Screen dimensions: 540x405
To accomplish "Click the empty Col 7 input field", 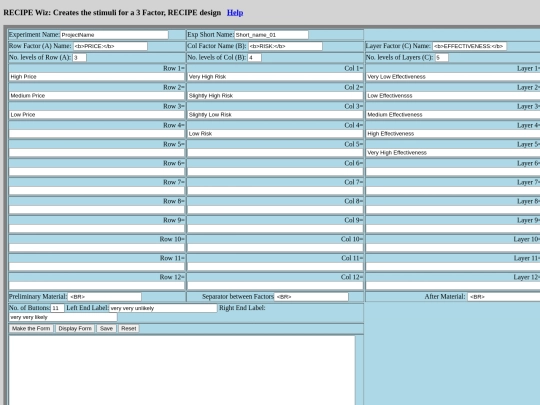I will click(275, 190).
